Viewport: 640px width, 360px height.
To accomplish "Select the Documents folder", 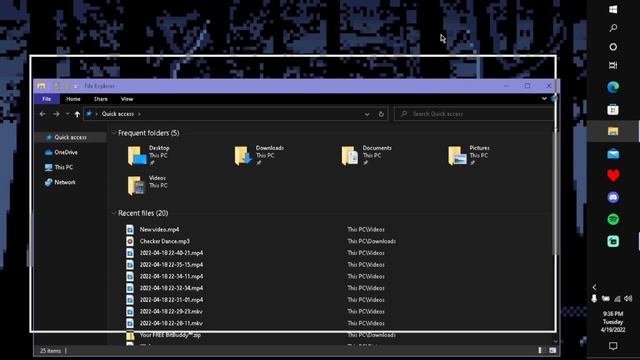I will [x=367, y=155].
